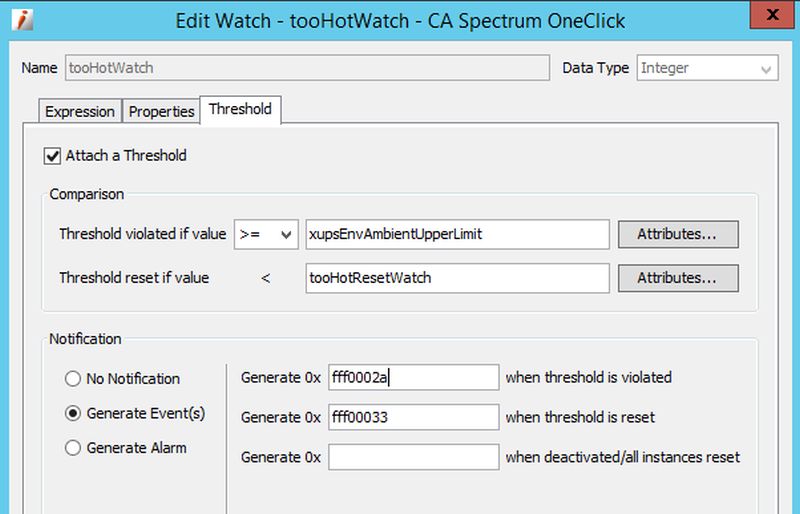Click Attributes button for threshold reset value

tap(678, 278)
